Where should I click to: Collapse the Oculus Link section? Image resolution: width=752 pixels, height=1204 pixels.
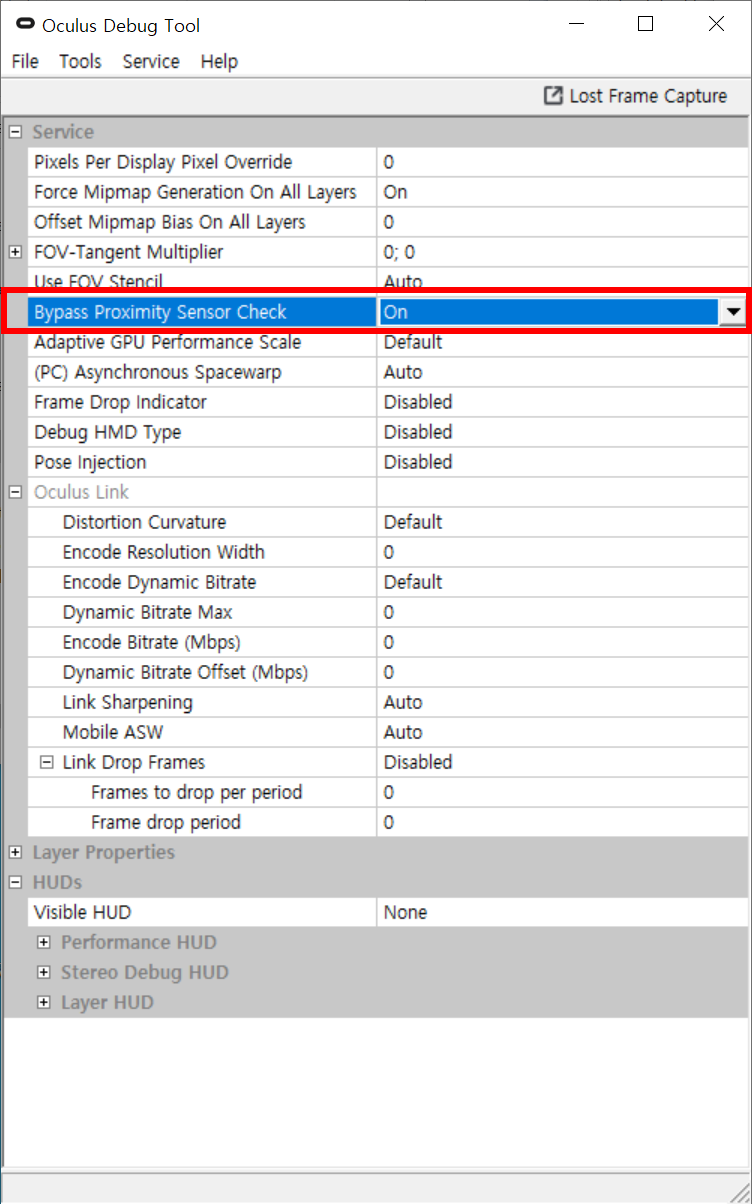pyautogui.click(x=15, y=492)
